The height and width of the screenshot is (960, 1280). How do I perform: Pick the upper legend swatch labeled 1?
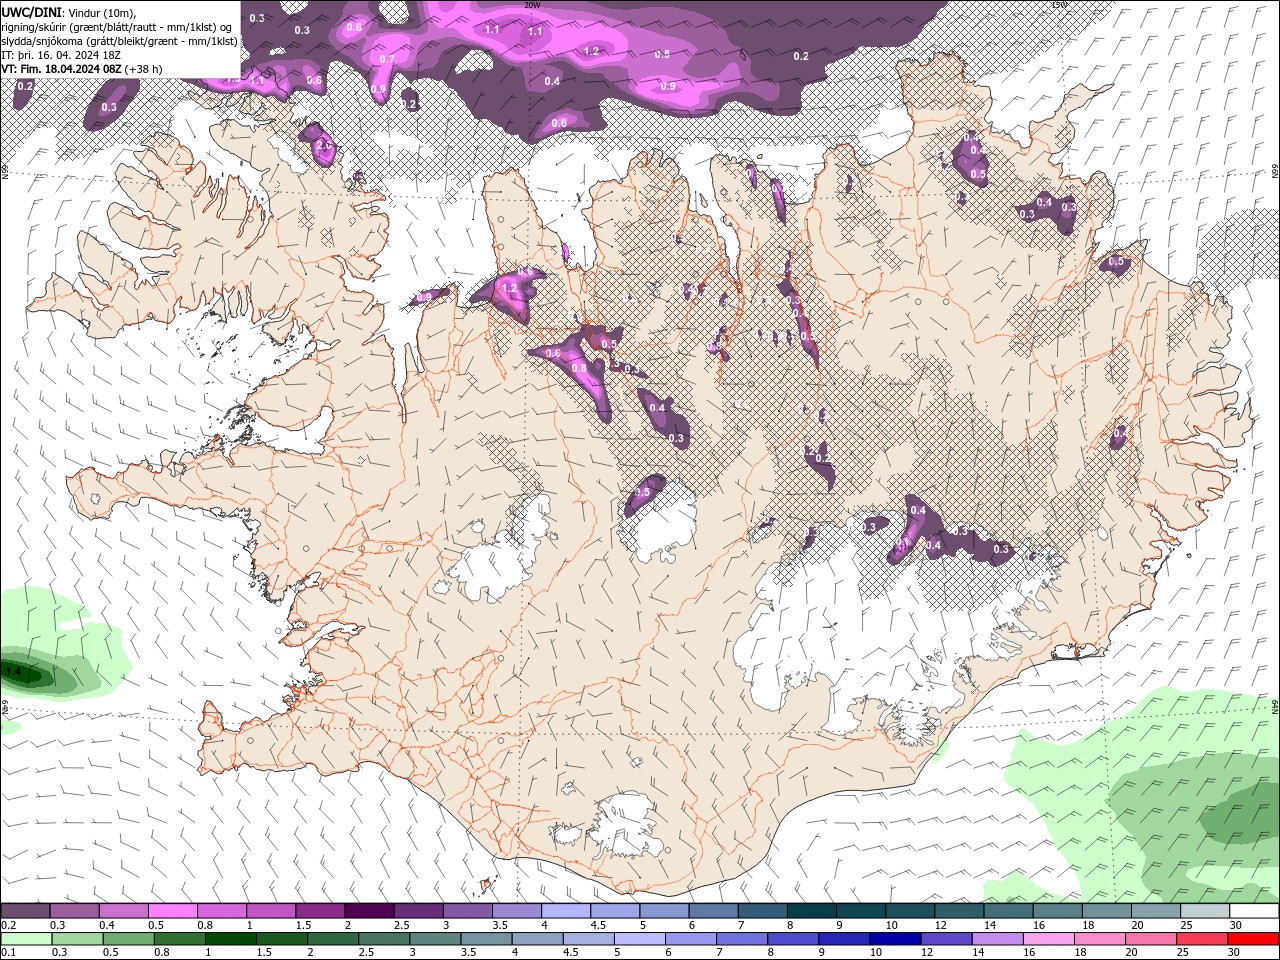click(x=270, y=911)
